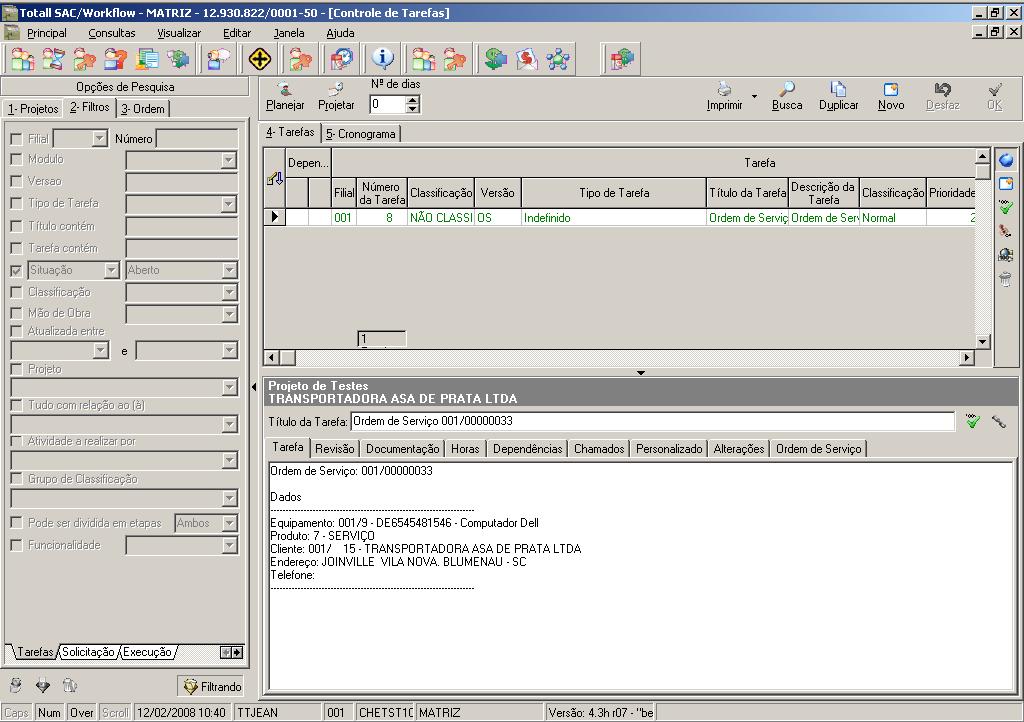
Task: Click the trash can icon beside grid
Action: (1006, 279)
